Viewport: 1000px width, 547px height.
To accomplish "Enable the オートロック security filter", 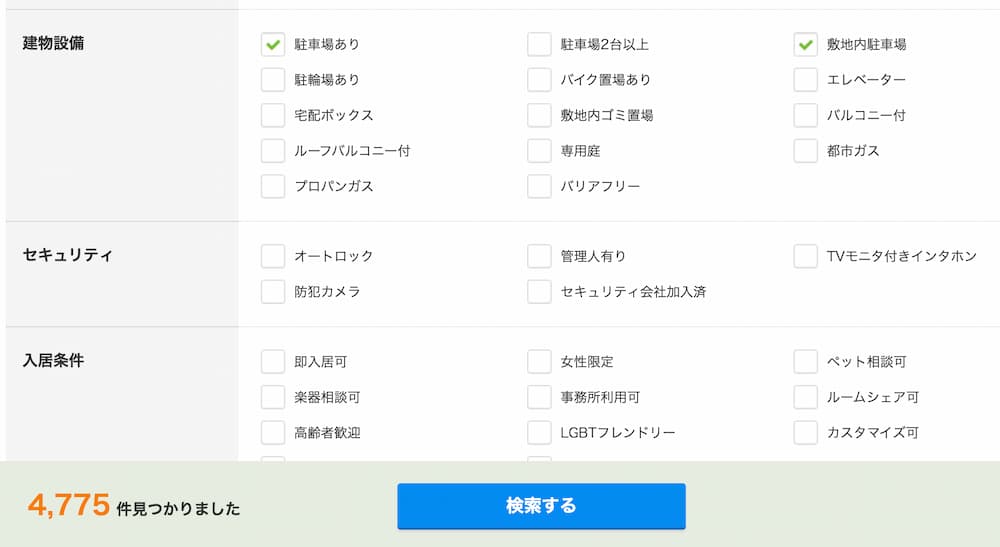I will pos(273,256).
